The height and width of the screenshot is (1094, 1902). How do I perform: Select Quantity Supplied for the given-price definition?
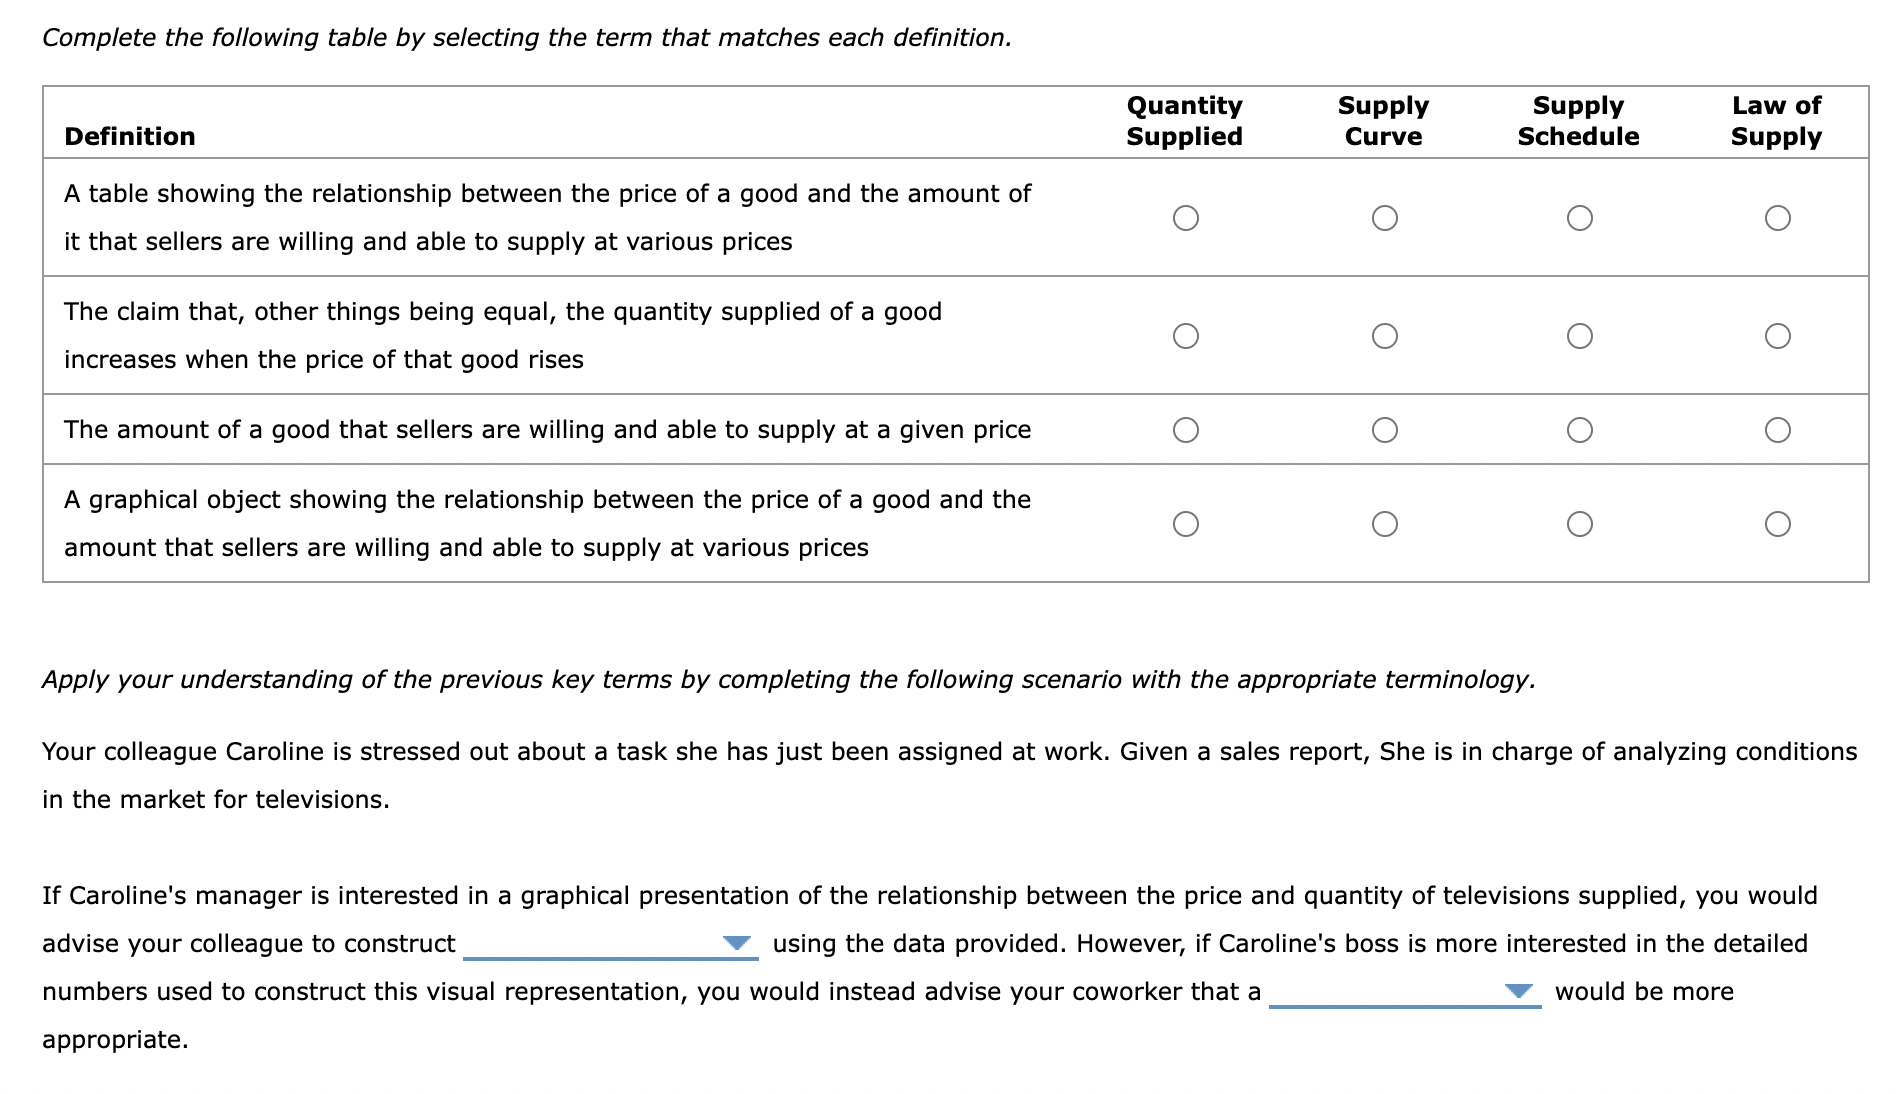point(1186,430)
